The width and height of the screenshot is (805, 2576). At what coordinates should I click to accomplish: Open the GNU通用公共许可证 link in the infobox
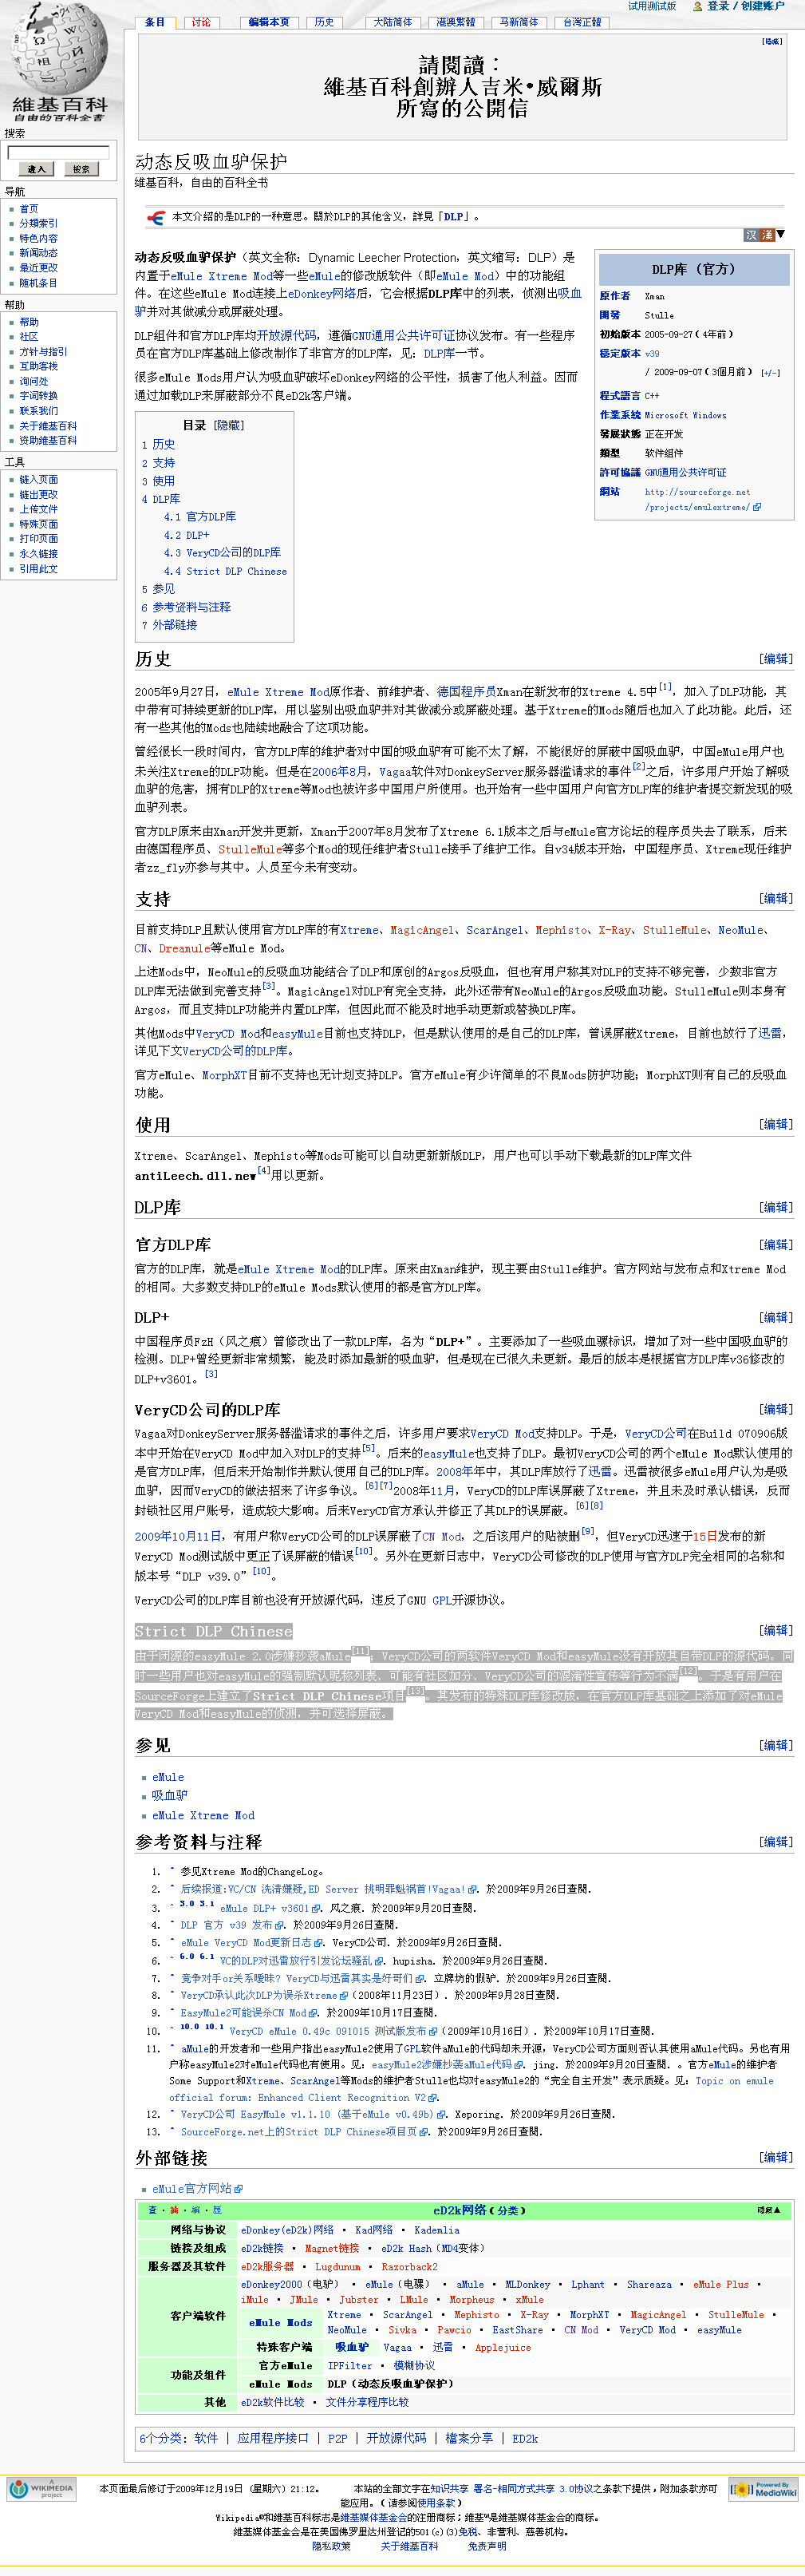pyautogui.click(x=685, y=472)
